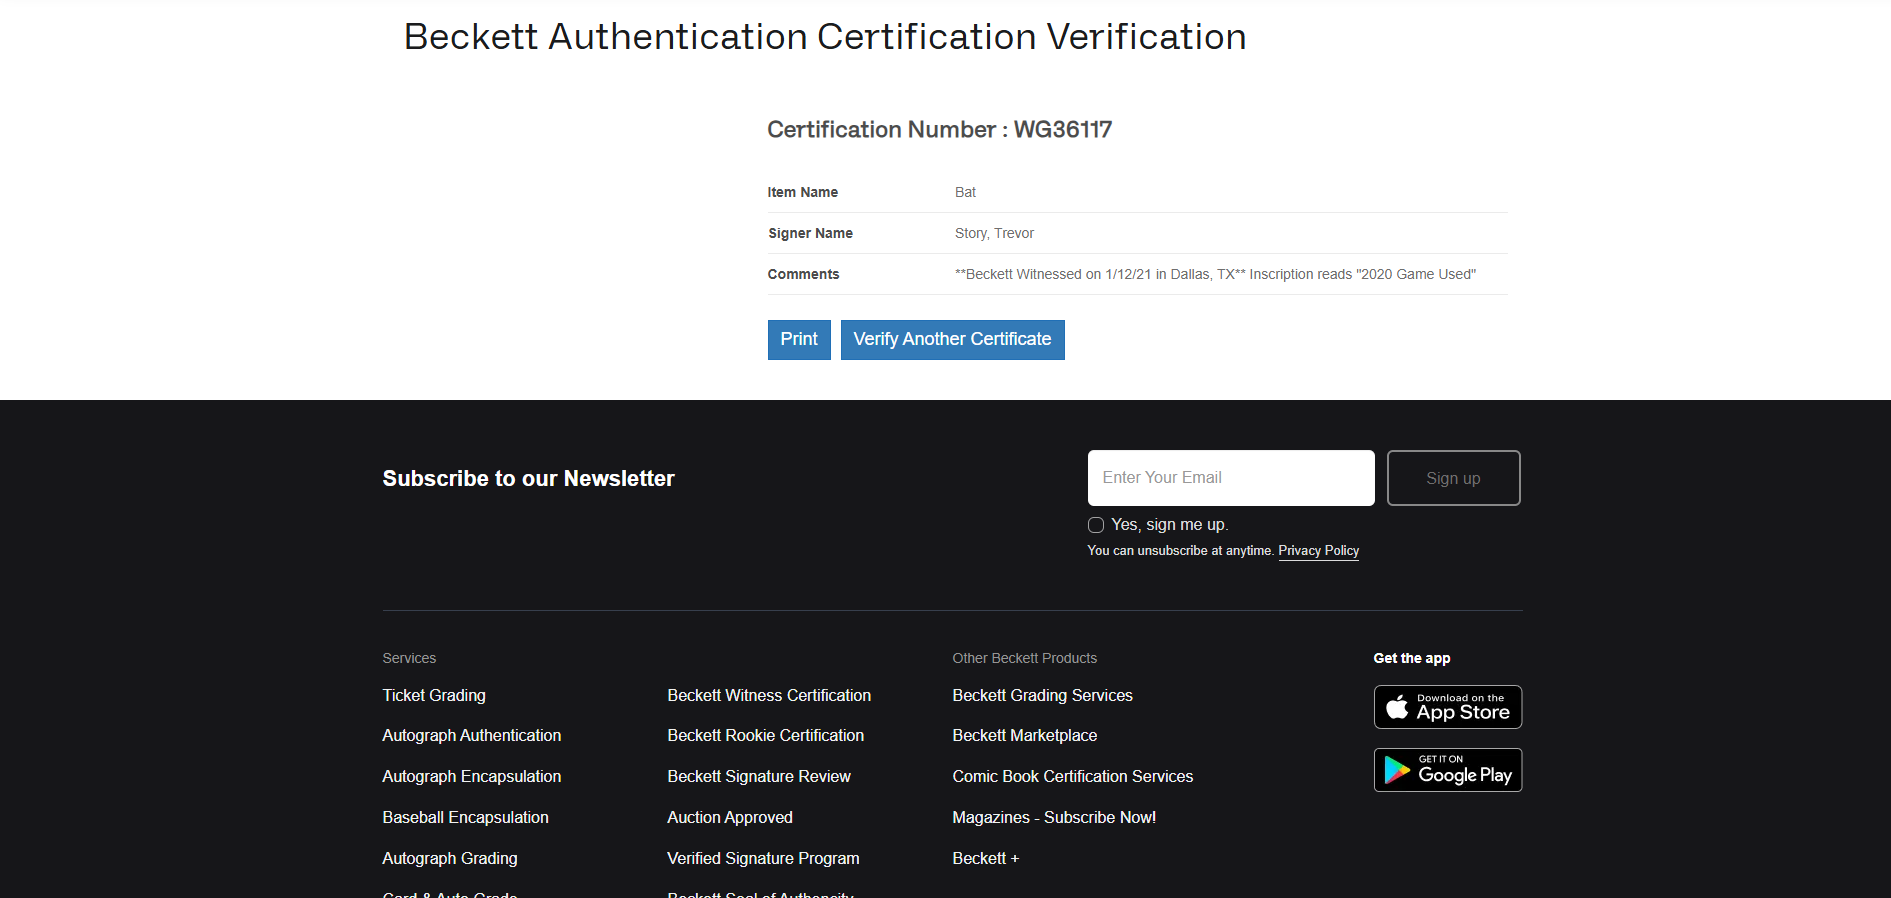Print the certification details
This screenshot has width=1891, height=898.
point(799,340)
